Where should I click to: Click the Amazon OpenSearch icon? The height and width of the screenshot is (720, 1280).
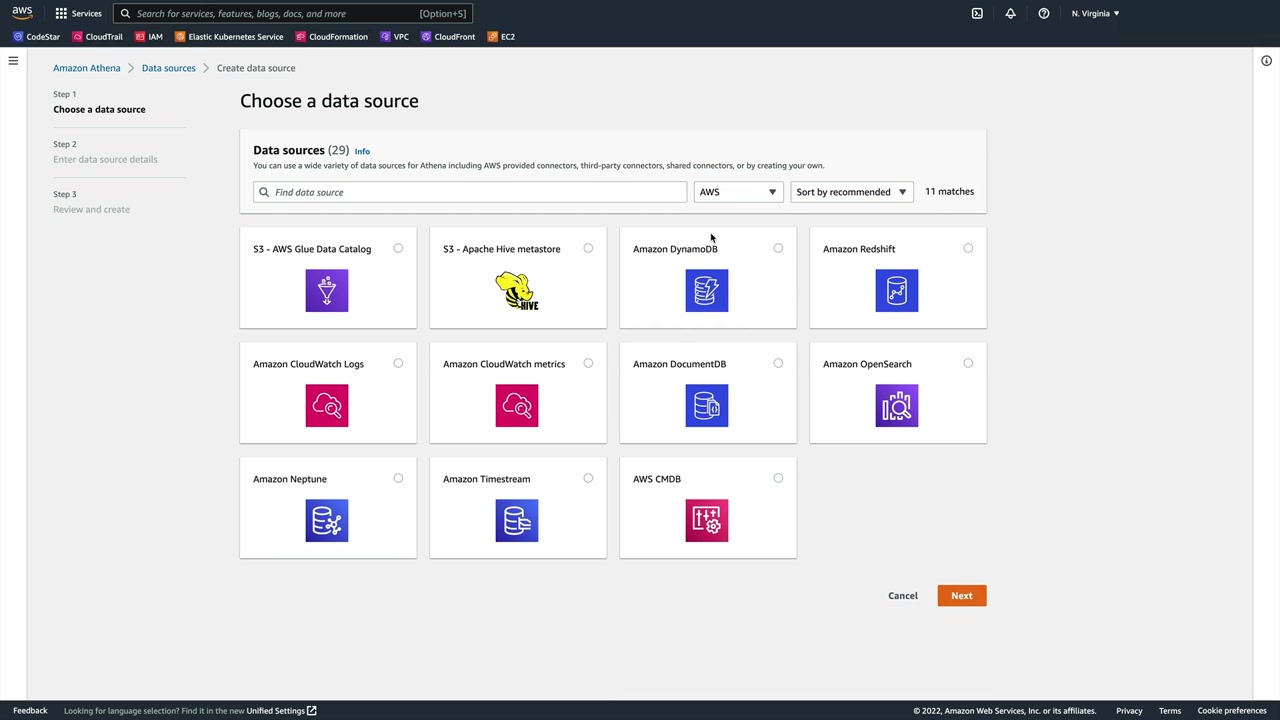click(897, 405)
